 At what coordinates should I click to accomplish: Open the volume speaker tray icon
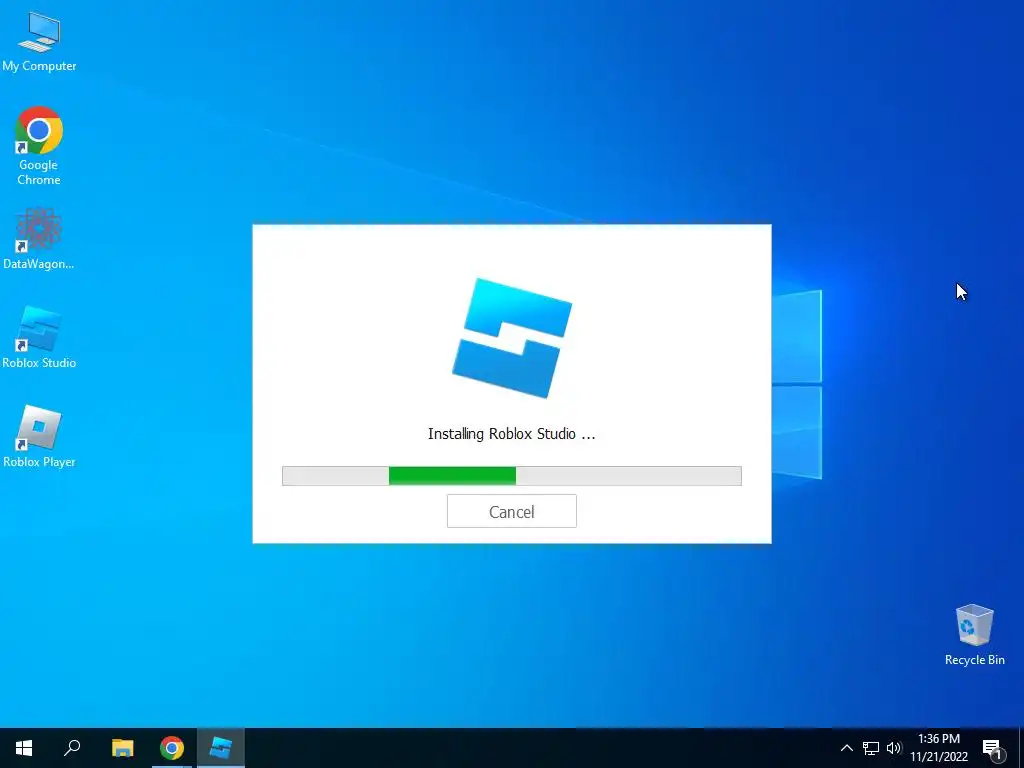[894, 748]
